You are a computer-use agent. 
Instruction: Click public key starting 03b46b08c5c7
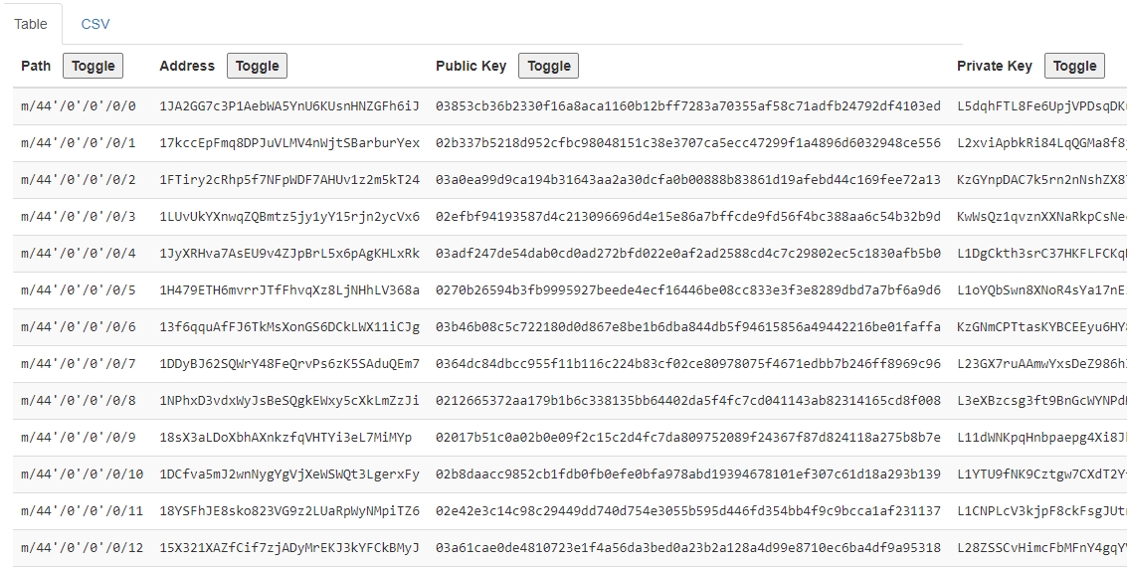pyautogui.click(x=688, y=327)
